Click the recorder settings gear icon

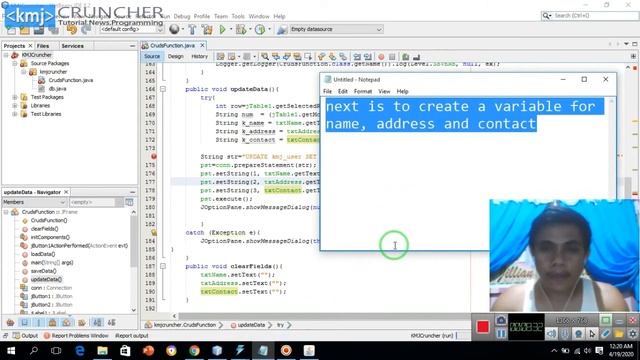point(633,334)
